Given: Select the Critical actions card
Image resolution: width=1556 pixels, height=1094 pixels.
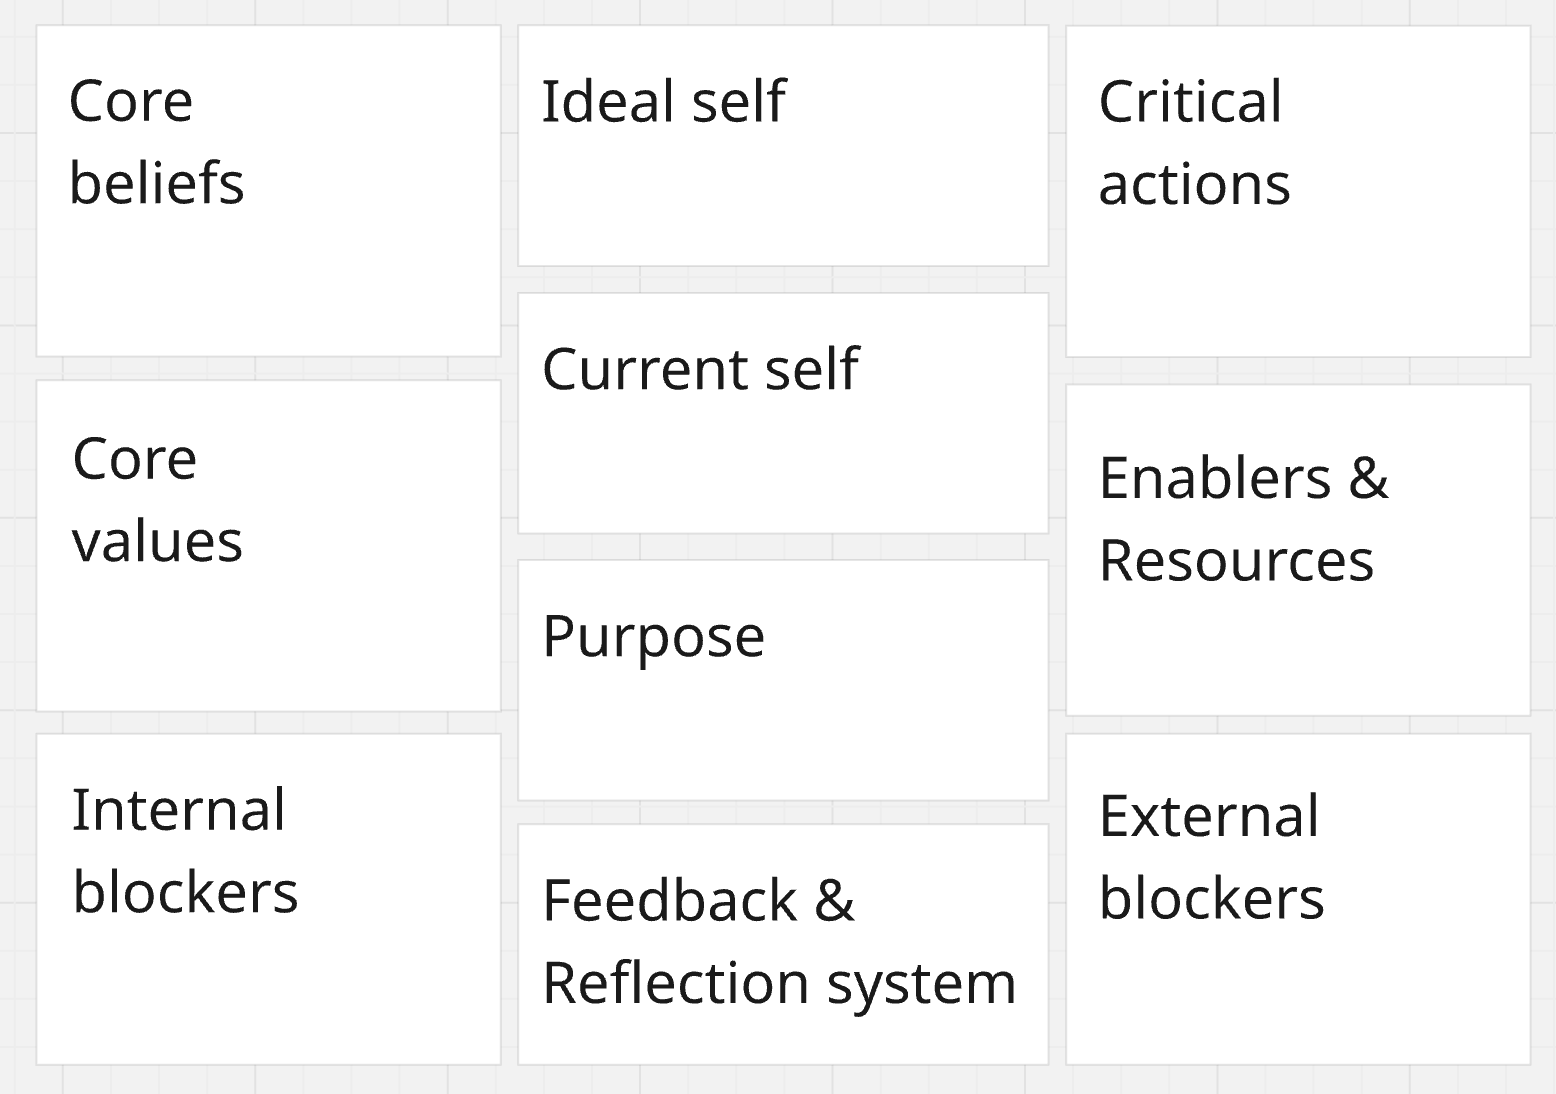Looking at the screenshot, I should click(1298, 191).
